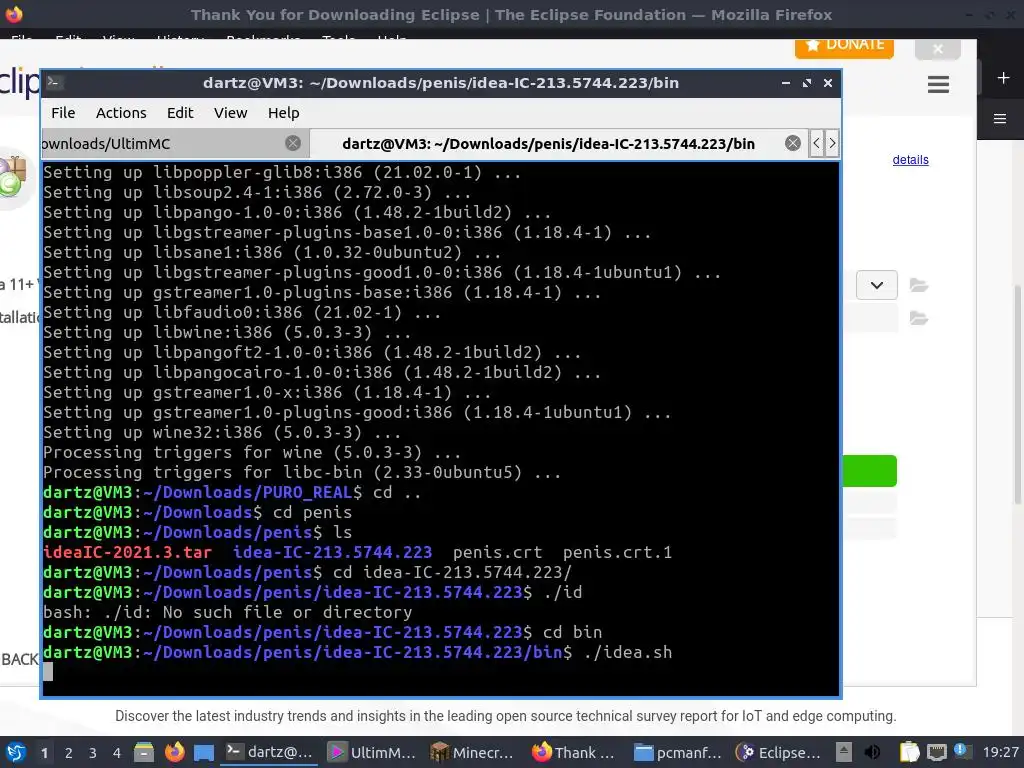Open the terminal File menu
Screen dimensions: 1024x768
point(63,113)
